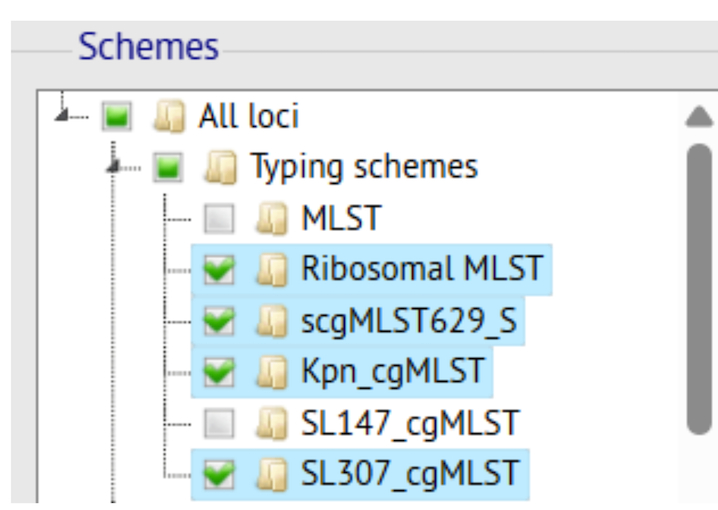Image resolution: width=718 pixels, height=510 pixels.
Task: Click the scgMLST629_S folder icon
Action: click(269, 320)
